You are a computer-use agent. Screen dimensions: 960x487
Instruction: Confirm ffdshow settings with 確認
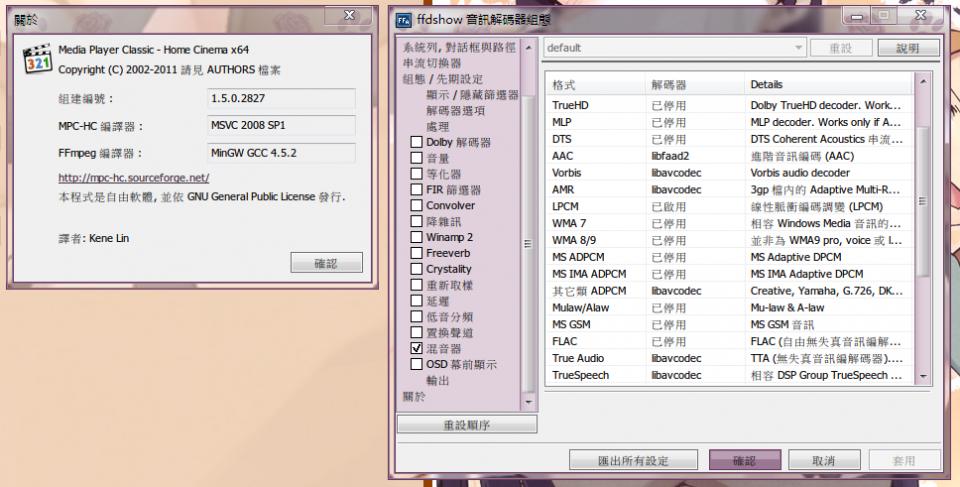click(744, 460)
